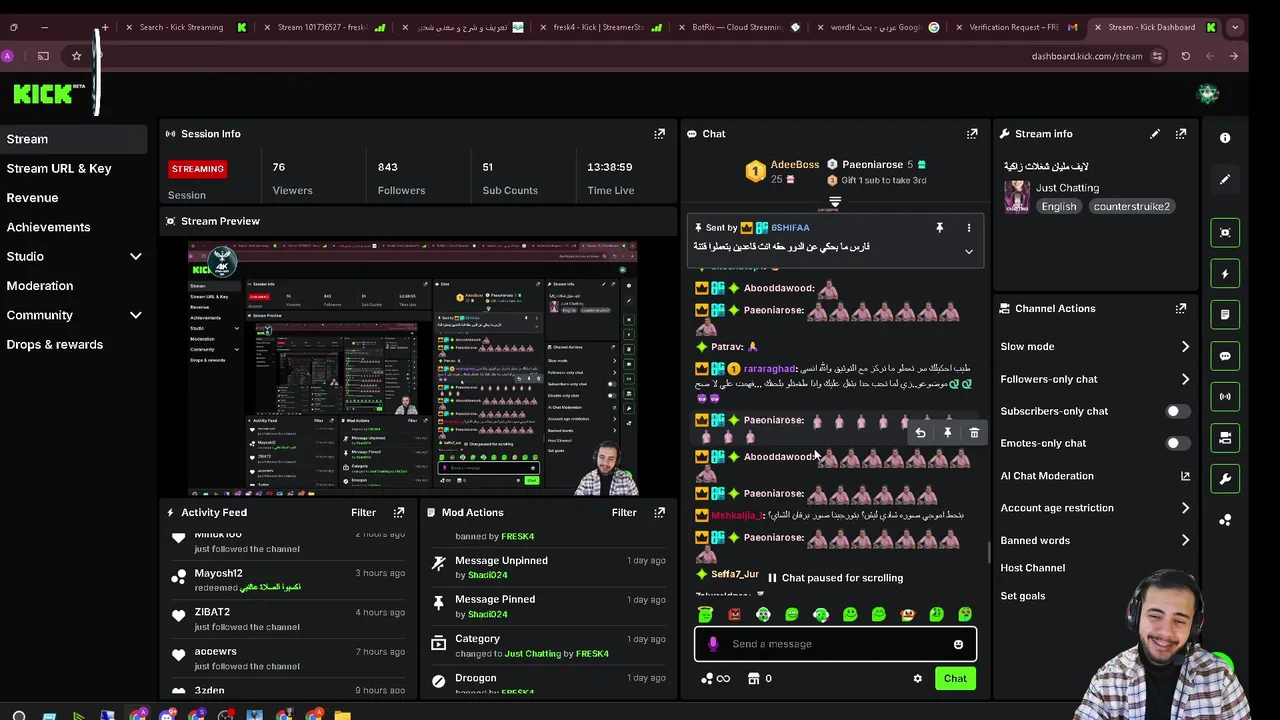Switch to the BotRix Cloud Streaming tab
The height and width of the screenshot is (720, 1280).
tap(740, 27)
